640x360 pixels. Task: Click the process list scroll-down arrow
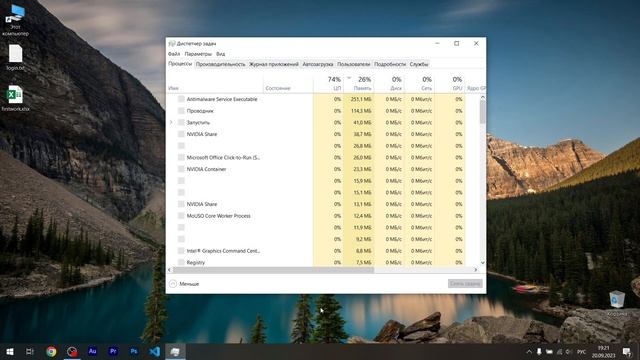click(482, 263)
